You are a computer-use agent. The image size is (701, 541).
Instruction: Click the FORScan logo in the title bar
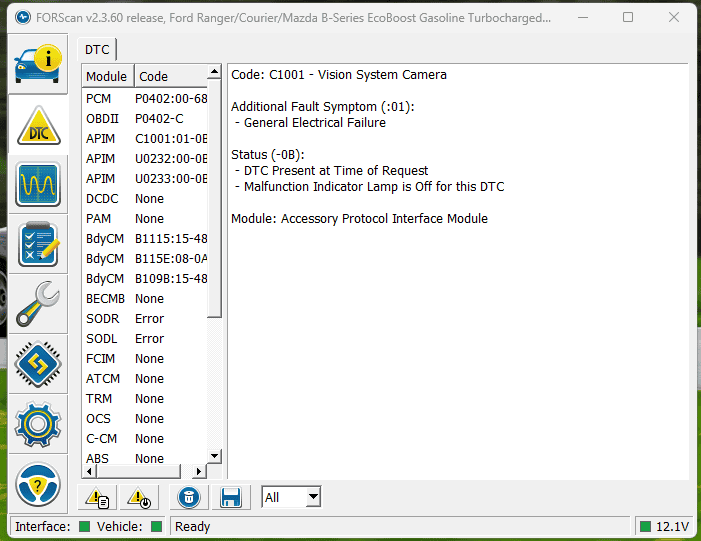coord(23,17)
